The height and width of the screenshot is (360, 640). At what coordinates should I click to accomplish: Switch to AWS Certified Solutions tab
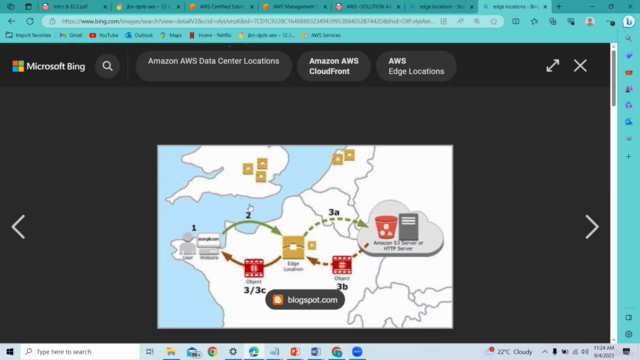221,7
